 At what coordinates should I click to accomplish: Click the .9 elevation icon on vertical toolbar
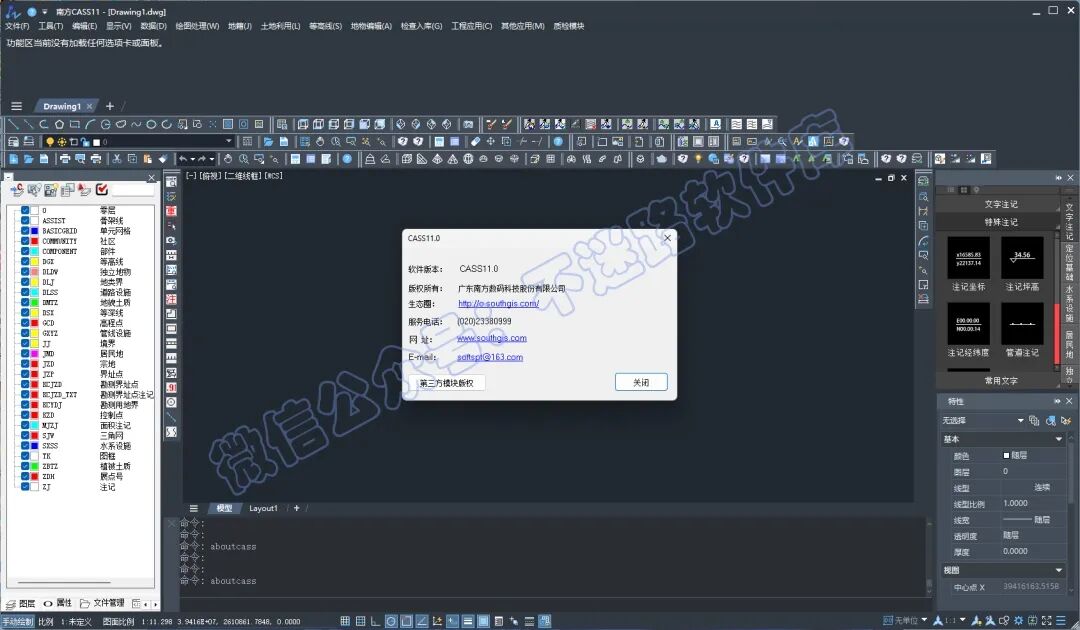(171, 388)
